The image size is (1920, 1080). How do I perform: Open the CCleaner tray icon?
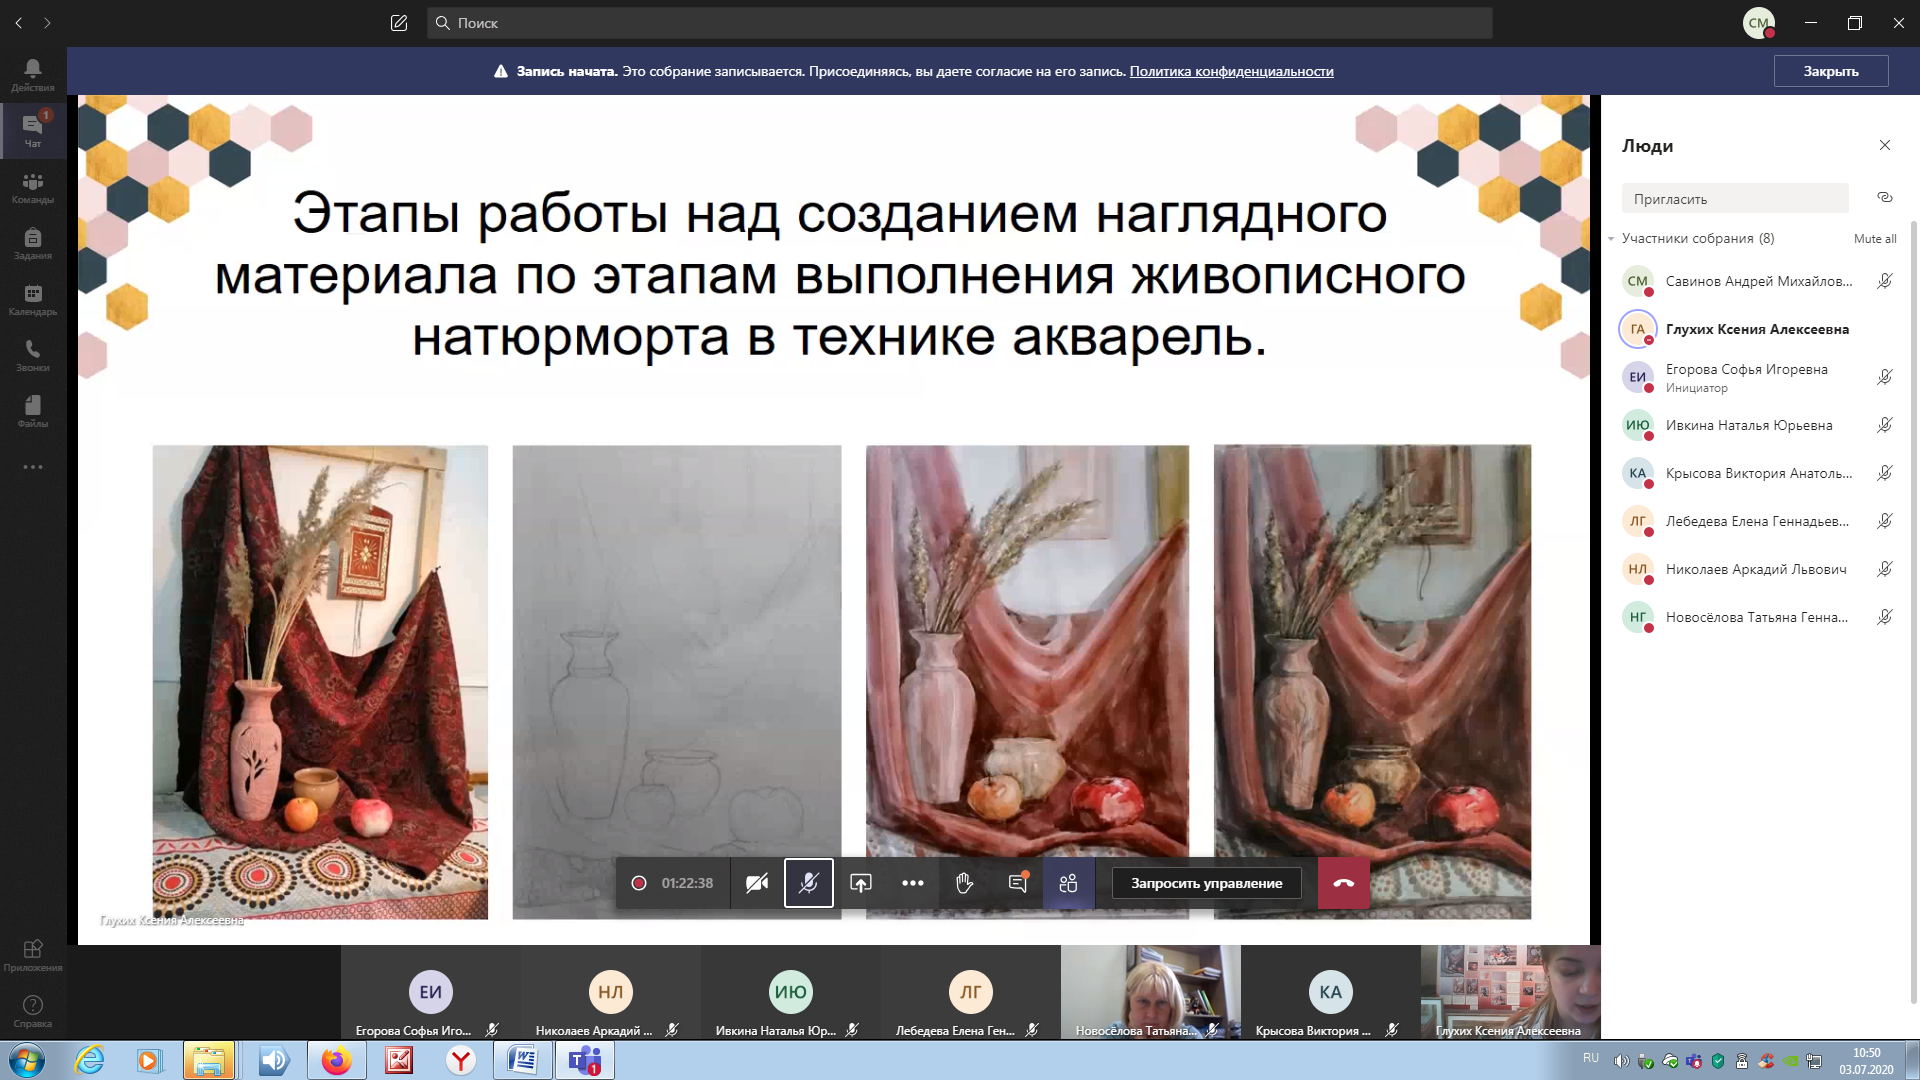point(1766,1061)
